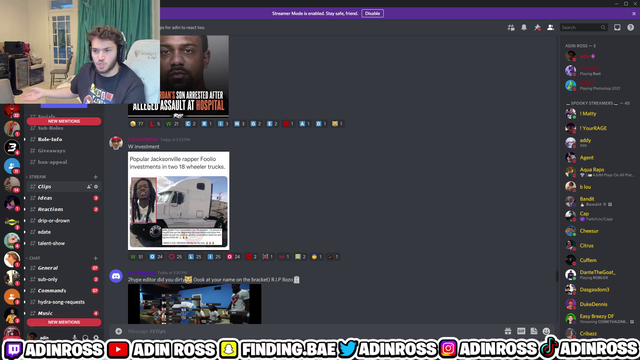
Task: Open the blue people server icon
Action: [12, 166]
